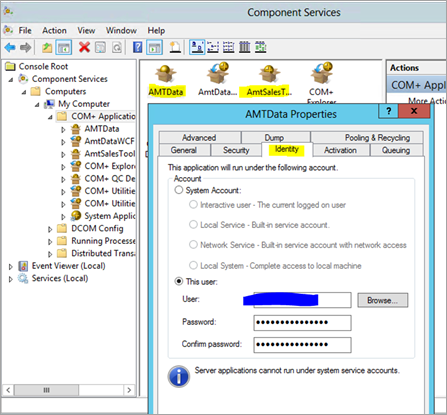
Task: Click the tree pane scroll right arrow
Action: pos(129,390)
